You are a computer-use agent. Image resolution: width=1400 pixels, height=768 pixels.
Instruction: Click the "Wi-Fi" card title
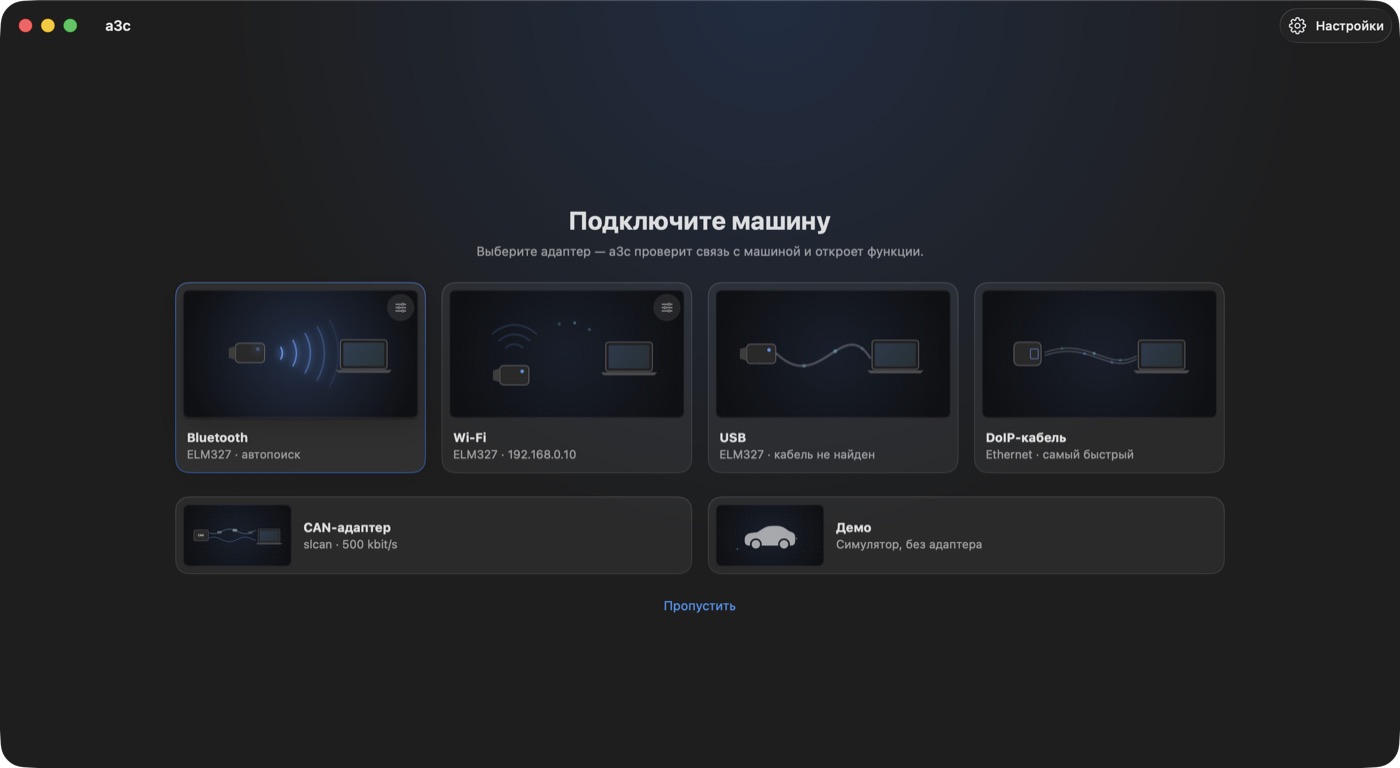click(x=470, y=438)
